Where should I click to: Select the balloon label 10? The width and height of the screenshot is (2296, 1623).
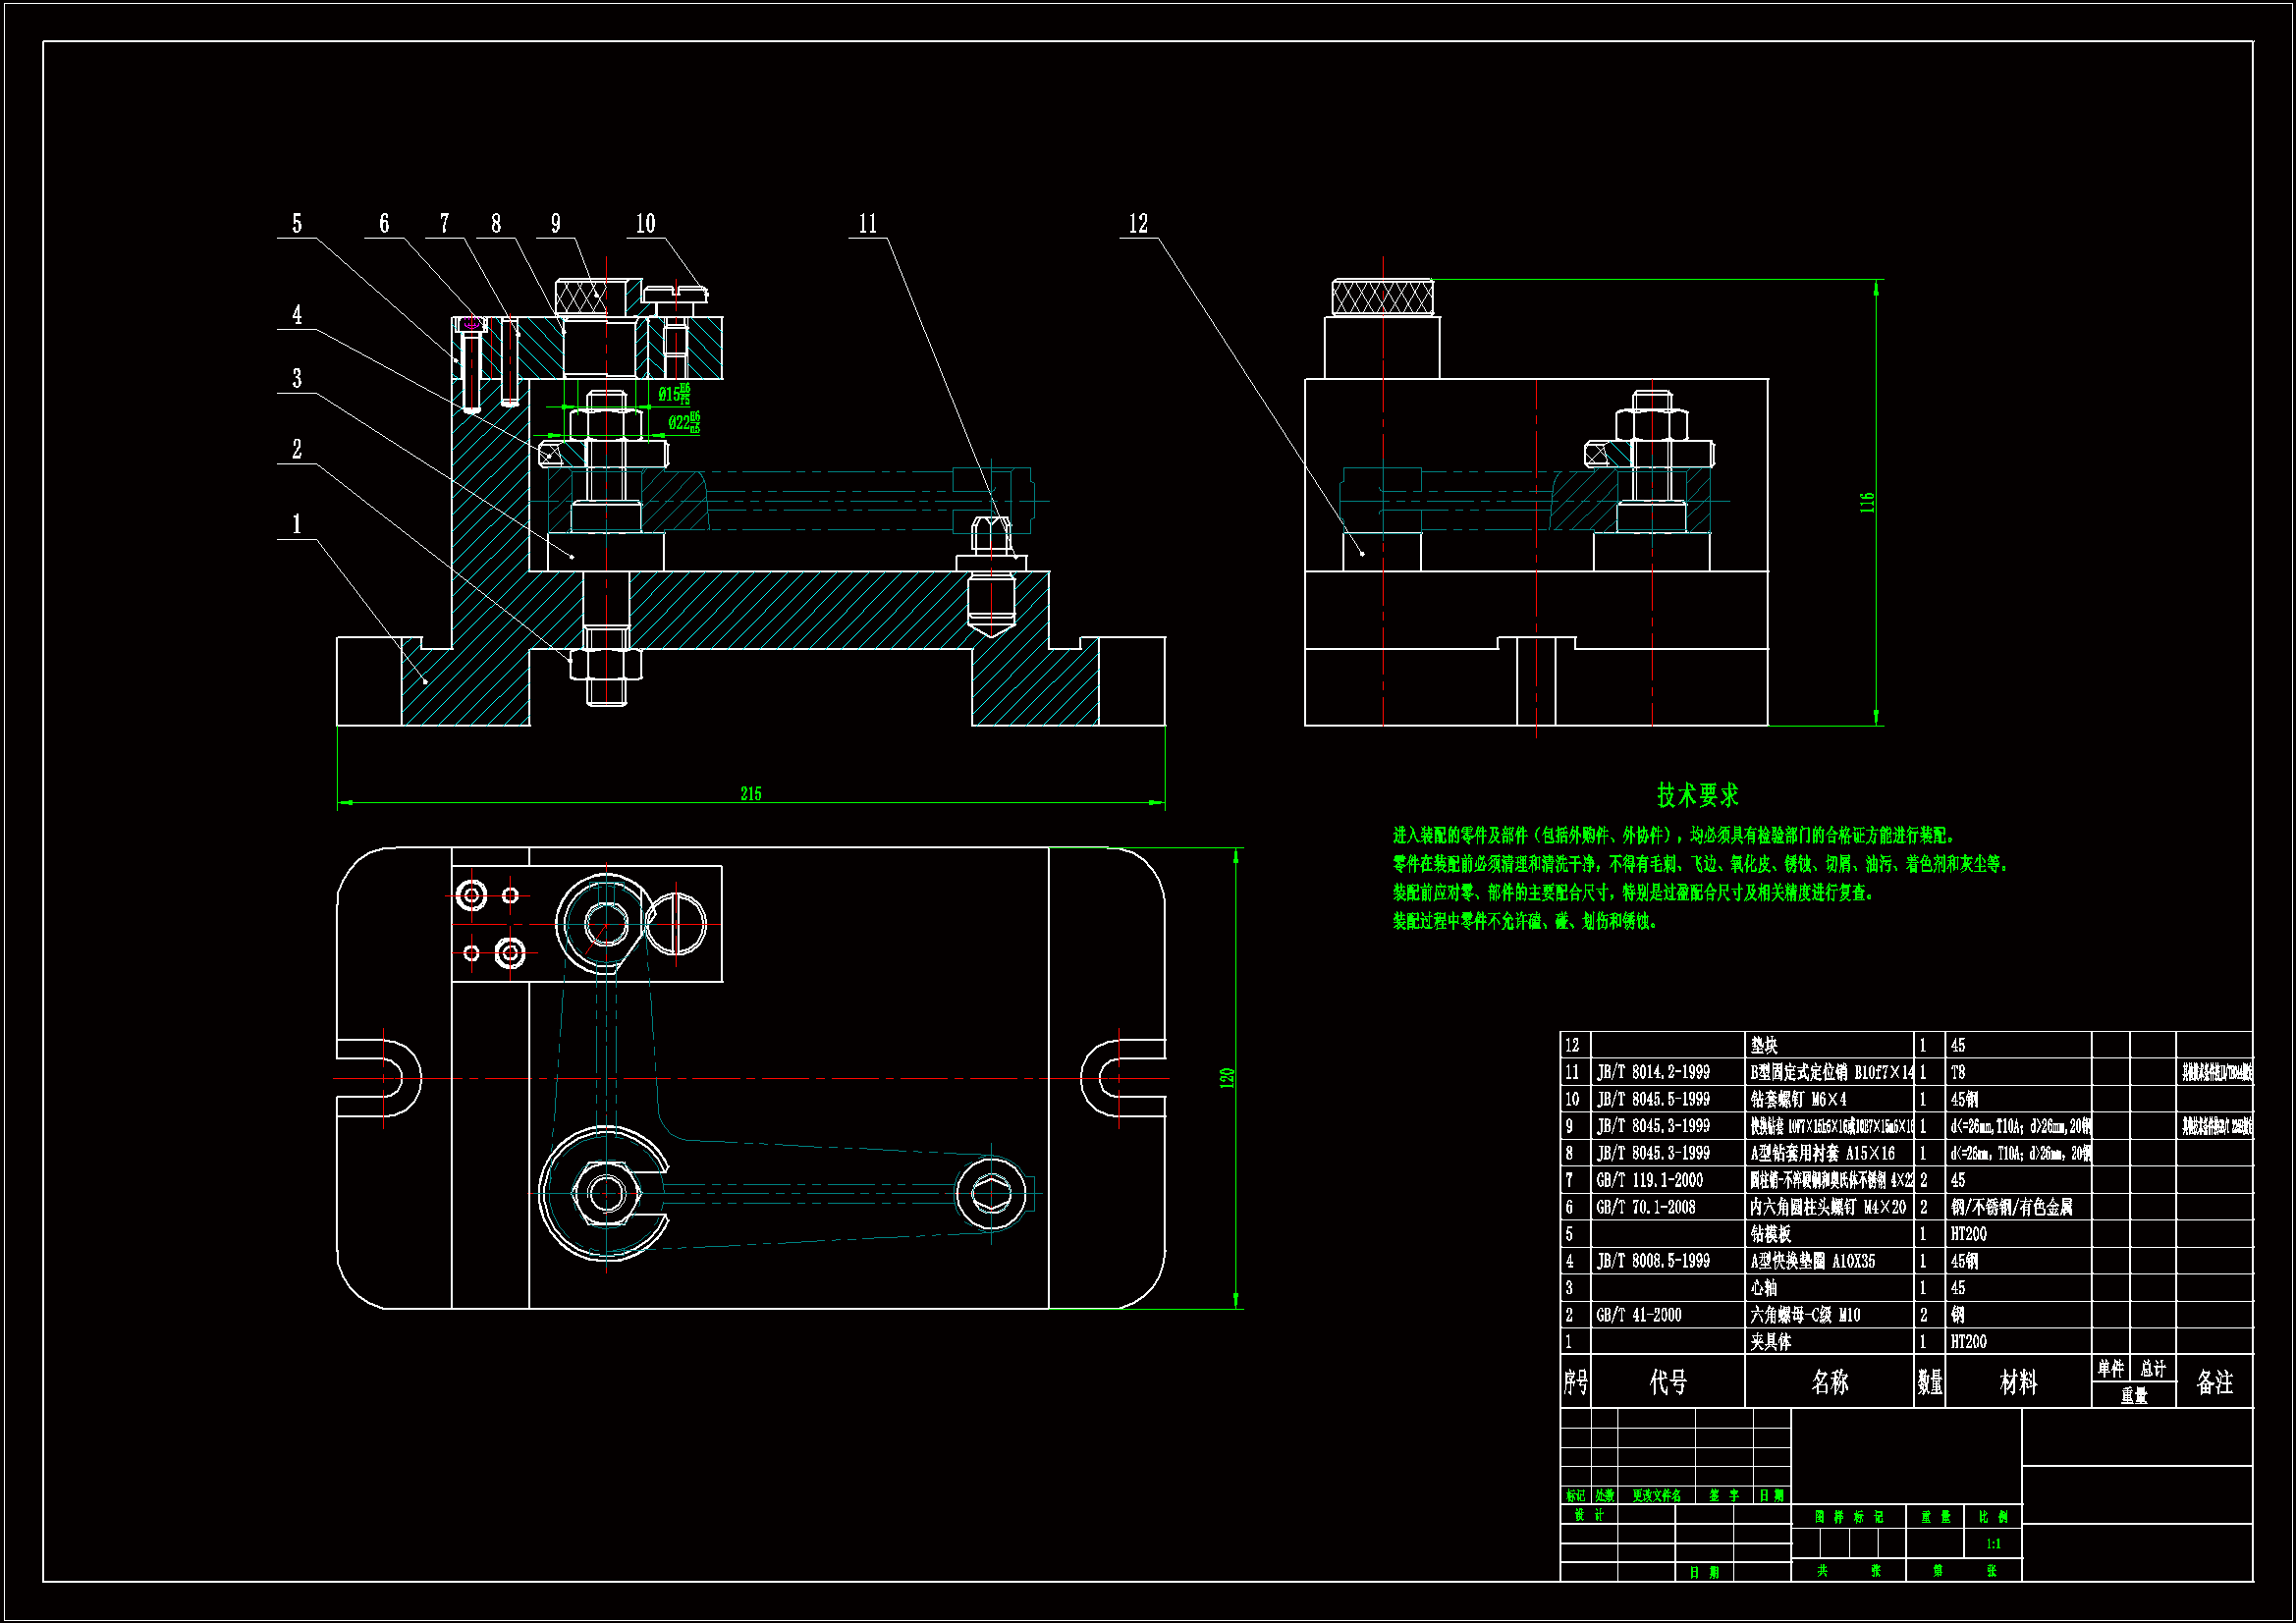pos(645,224)
